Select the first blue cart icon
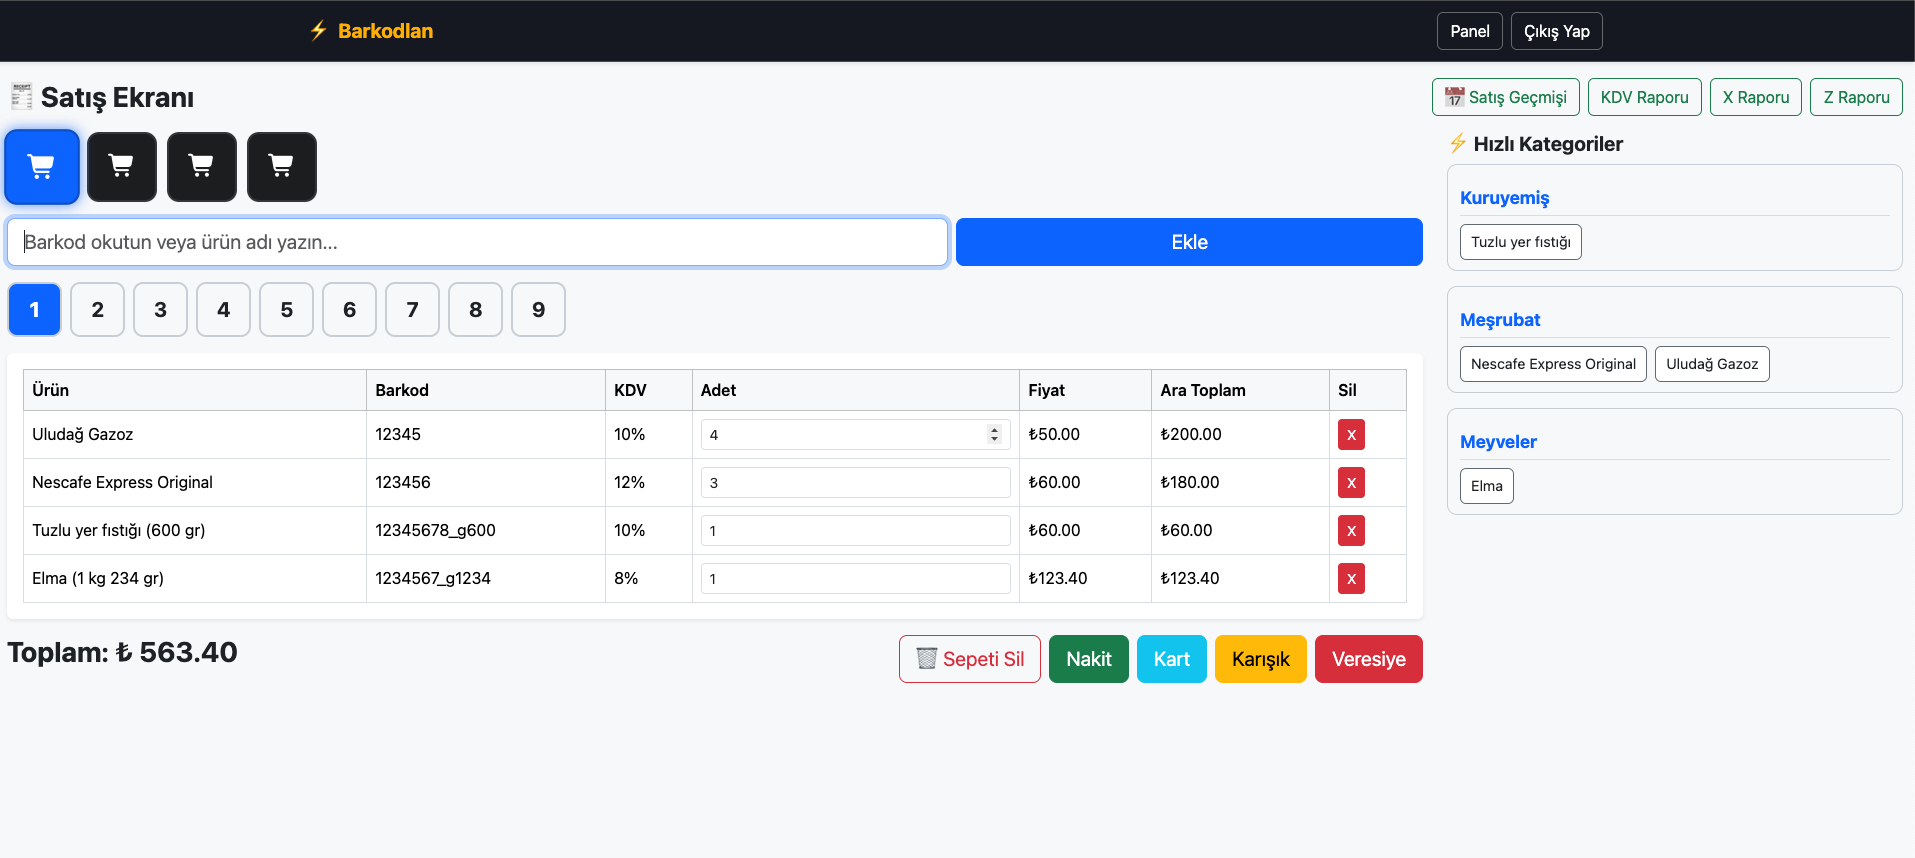Image resolution: width=1915 pixels, height=858 pixels. (x=41, y=167)
